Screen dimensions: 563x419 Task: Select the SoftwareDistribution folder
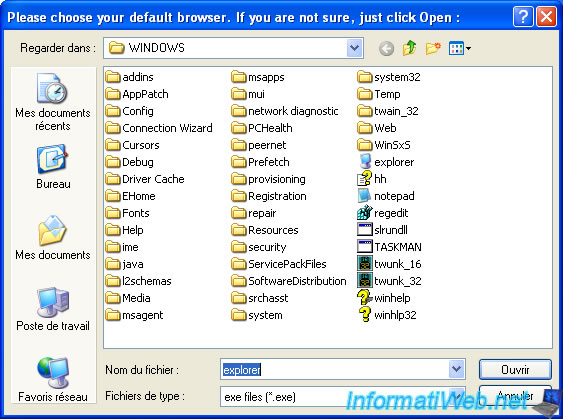pos(289,281)
